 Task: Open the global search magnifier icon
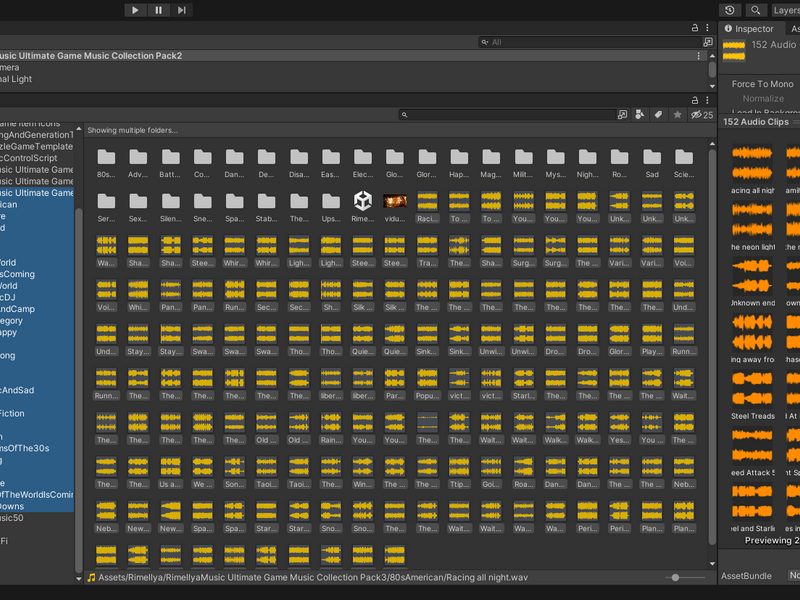pos(756,10)
